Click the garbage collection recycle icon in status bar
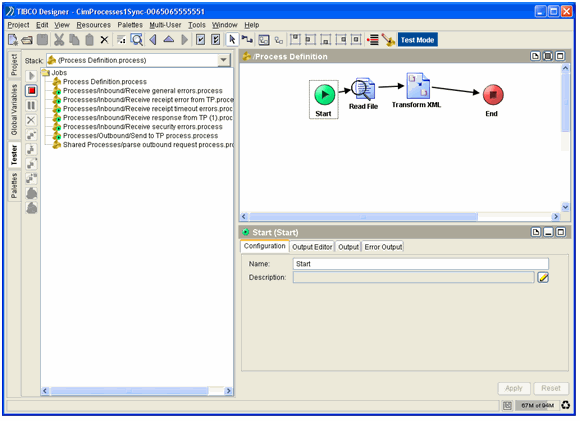Screen dimensions: 580x421 tap(566, 405)
